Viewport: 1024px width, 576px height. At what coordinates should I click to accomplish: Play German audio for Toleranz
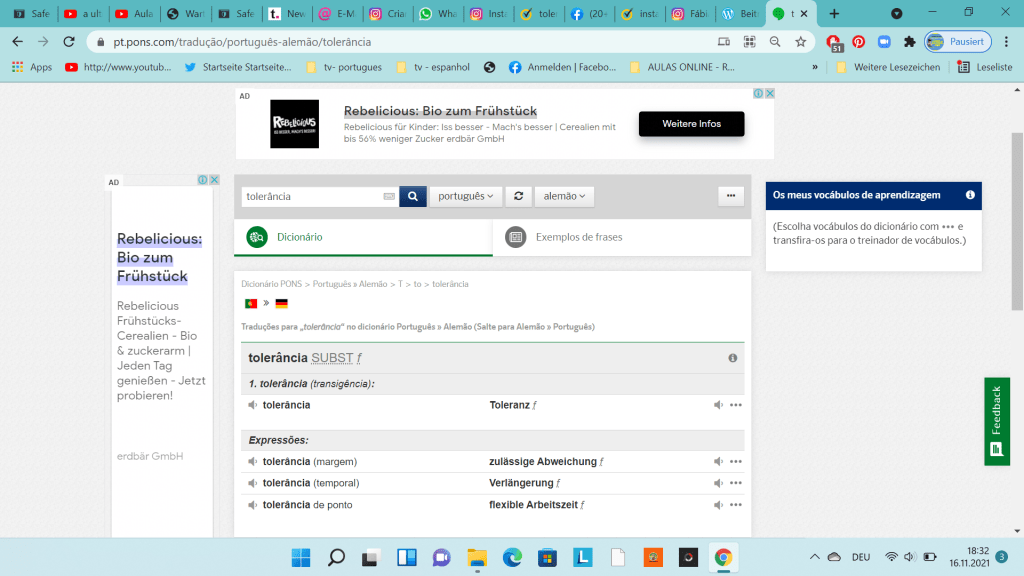click(x=718, y=405)
